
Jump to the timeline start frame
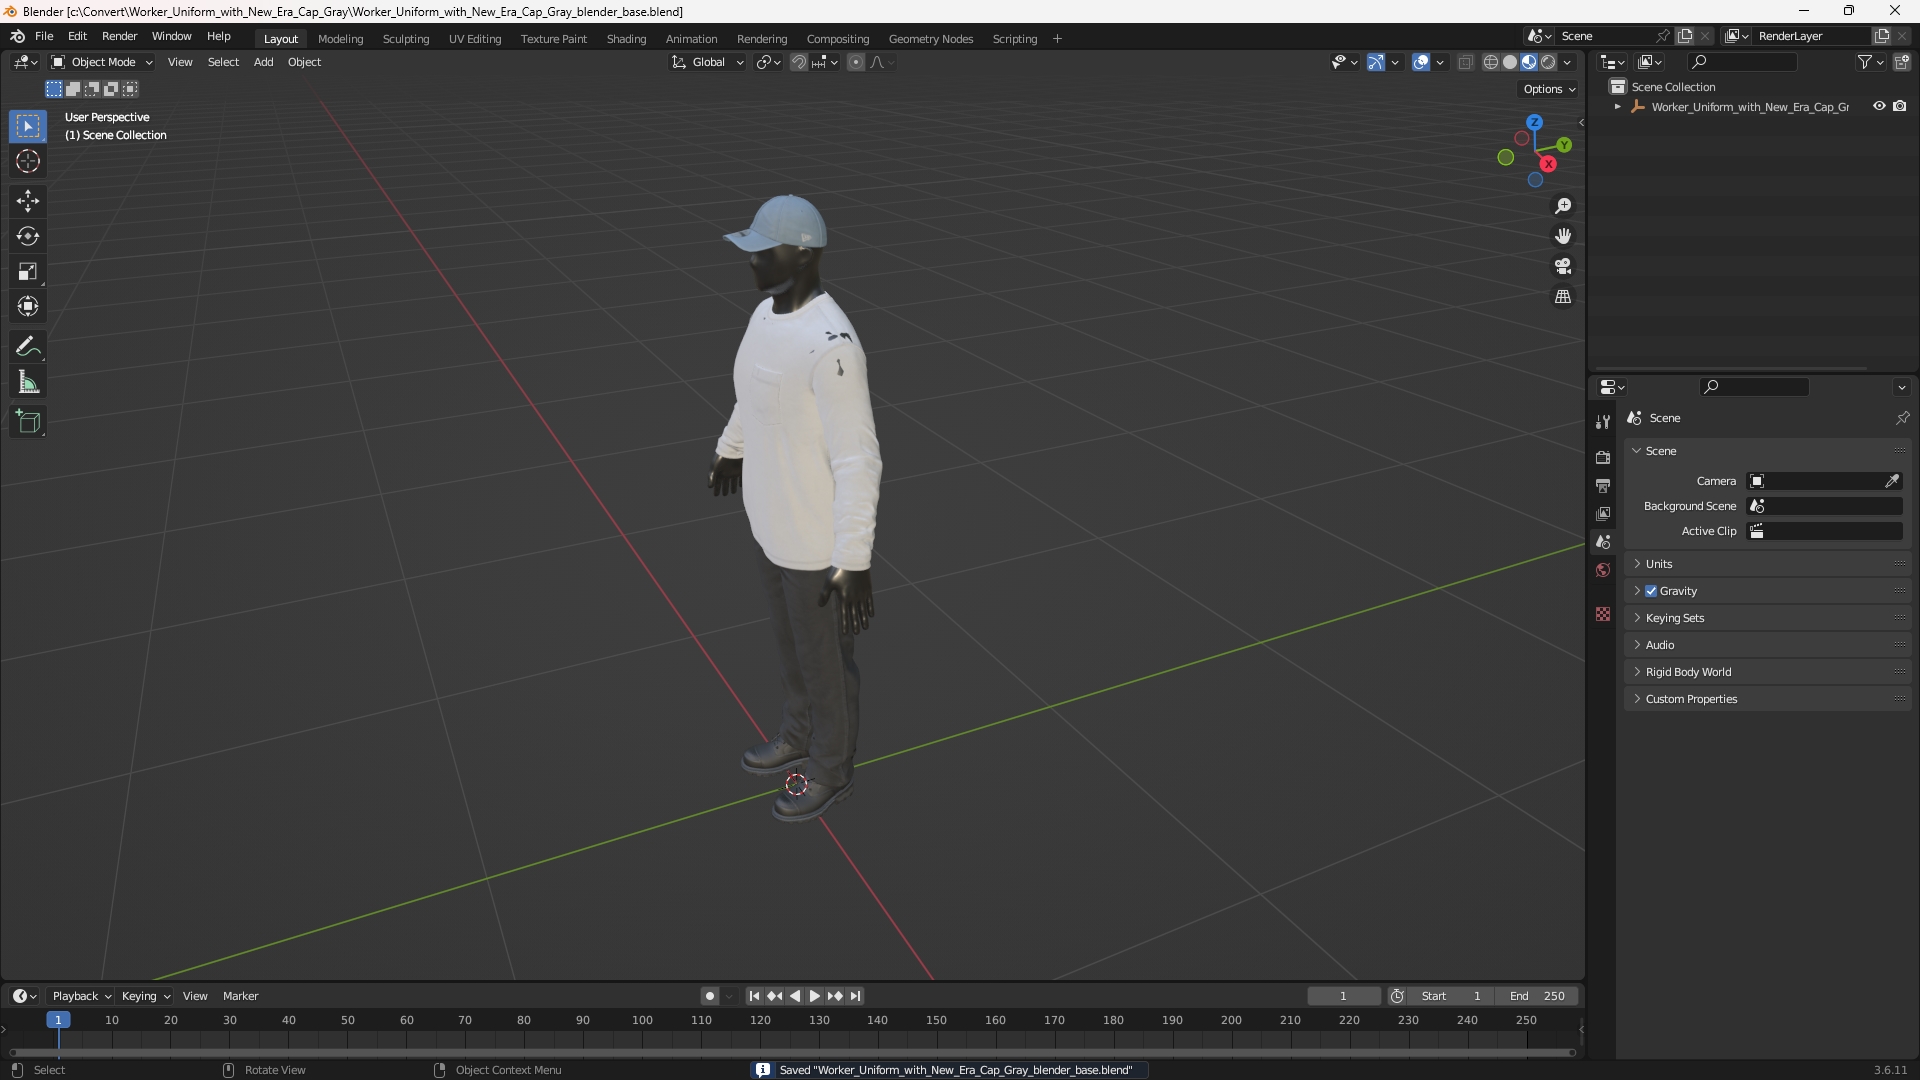pos(754,996)
